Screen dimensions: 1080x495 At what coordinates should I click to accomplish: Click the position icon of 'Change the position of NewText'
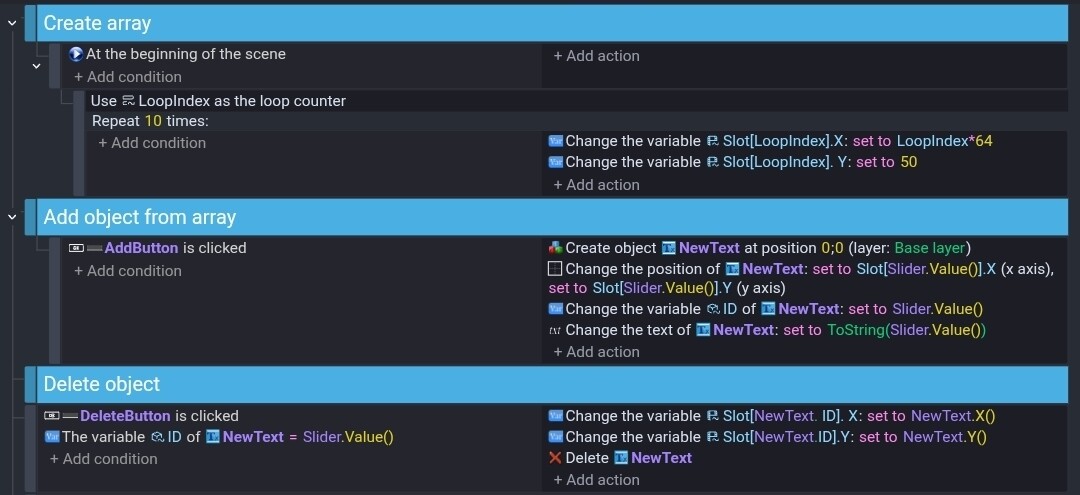555,268
